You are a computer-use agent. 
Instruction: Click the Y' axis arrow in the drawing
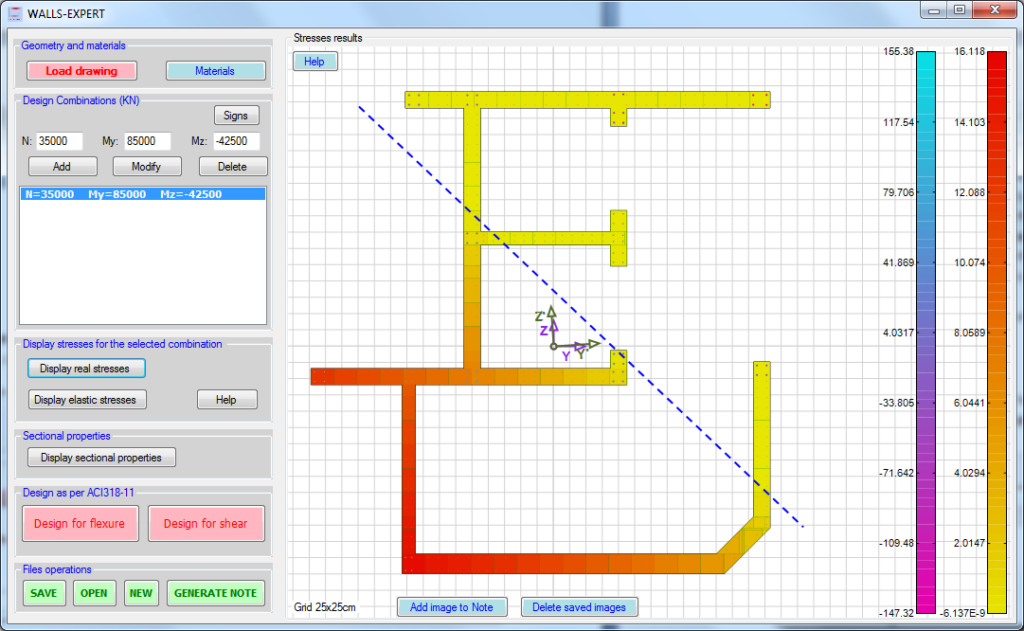tap(592, 343)
